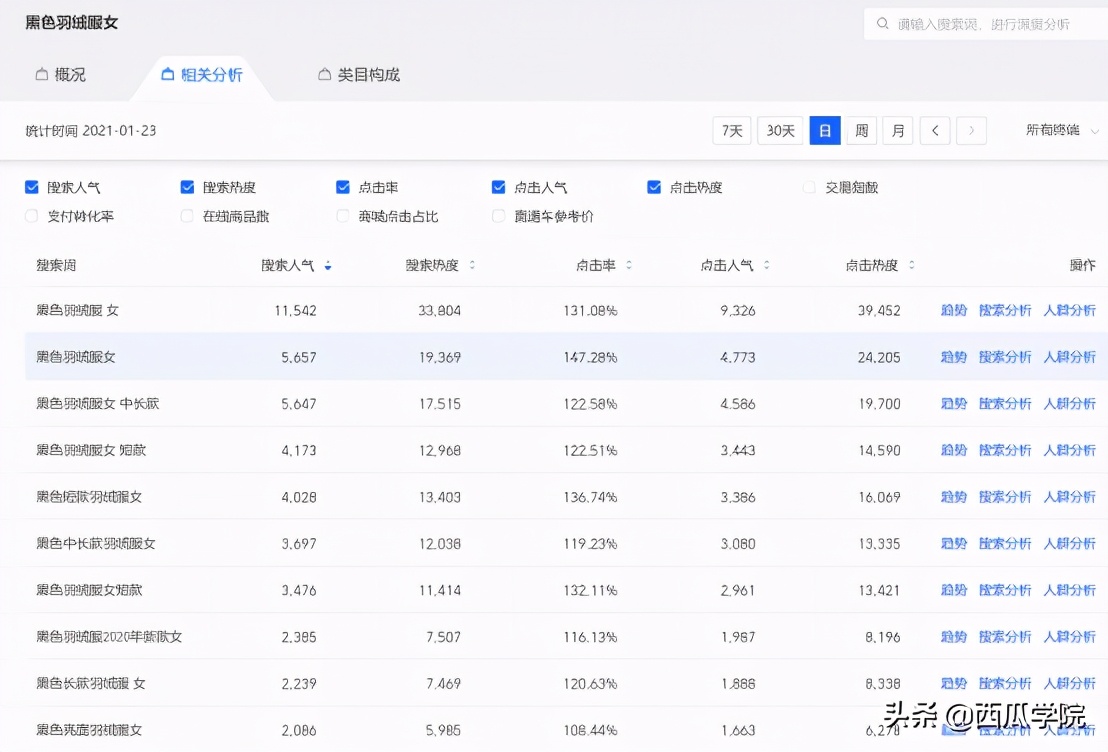Go to previous date with left chevron
The width and height of the screenshot is (1108, 752).
[x=935, y=131]
